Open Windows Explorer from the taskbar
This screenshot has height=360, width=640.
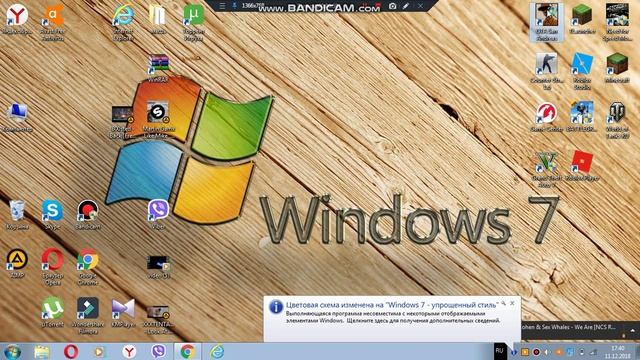tap(41, 351)
